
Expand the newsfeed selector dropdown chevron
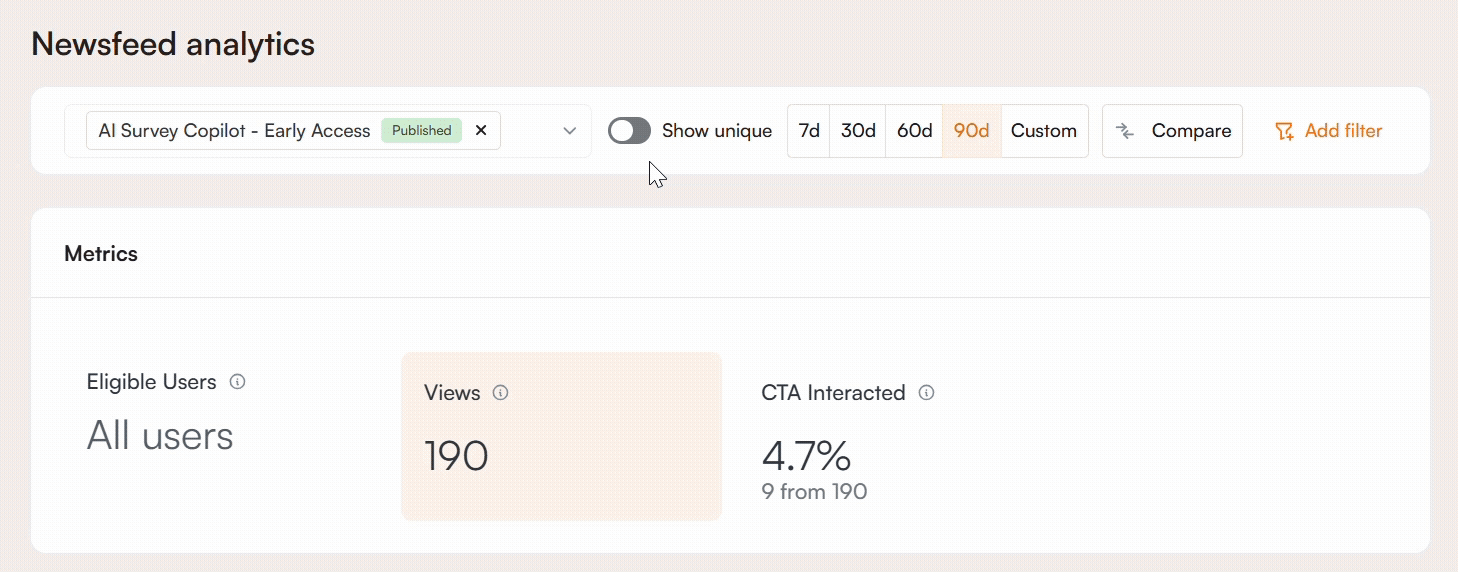570,131
